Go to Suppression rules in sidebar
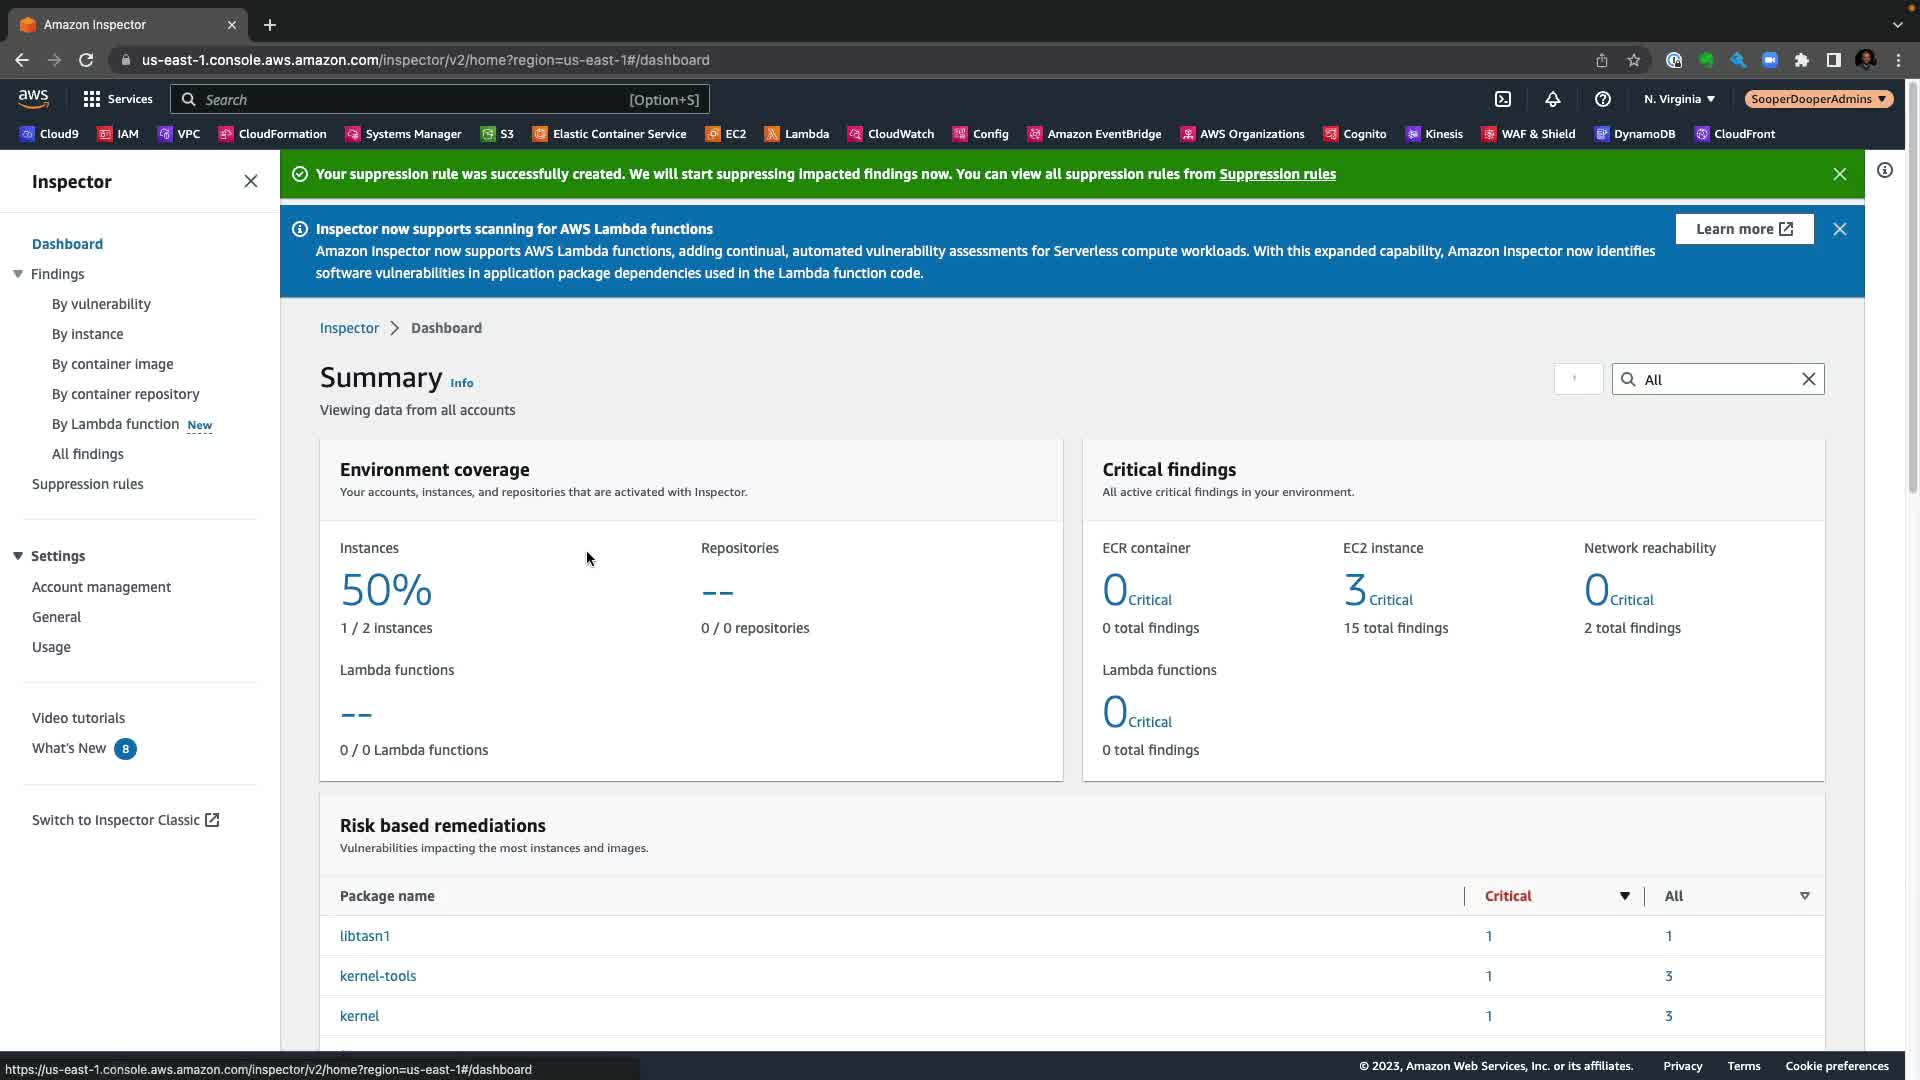1920x1080 pixels. click(x=88, y=484)
